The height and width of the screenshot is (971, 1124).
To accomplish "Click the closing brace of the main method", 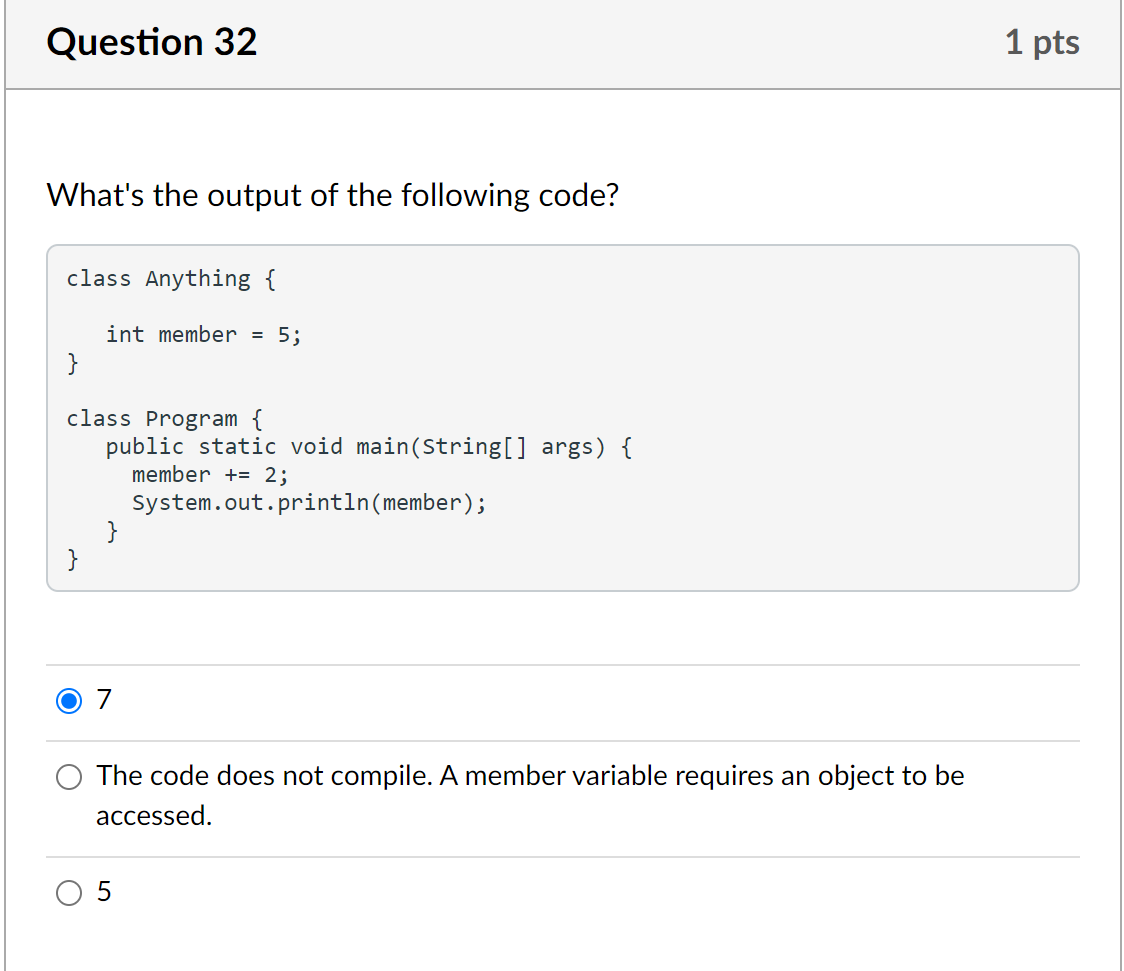I will tap(112, 531).
